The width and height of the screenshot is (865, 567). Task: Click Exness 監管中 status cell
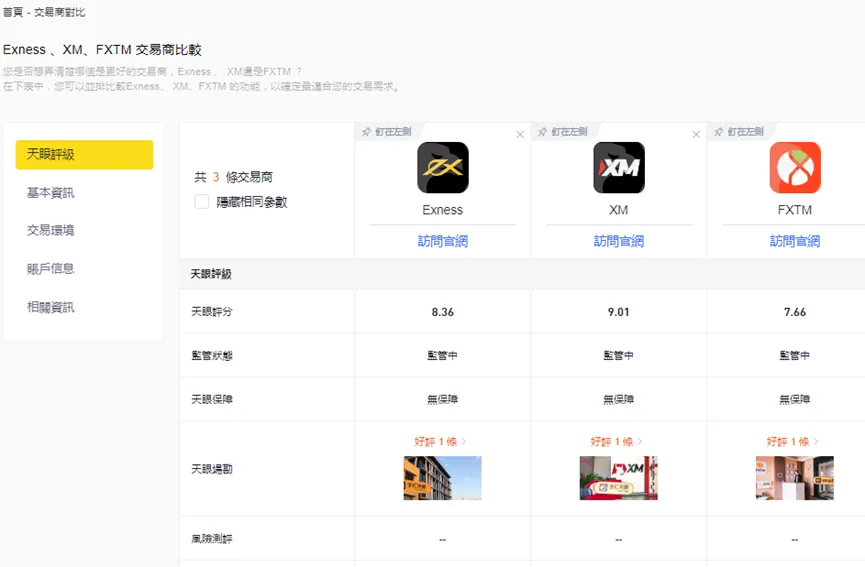pyautogui.click(x=442, y=356)
